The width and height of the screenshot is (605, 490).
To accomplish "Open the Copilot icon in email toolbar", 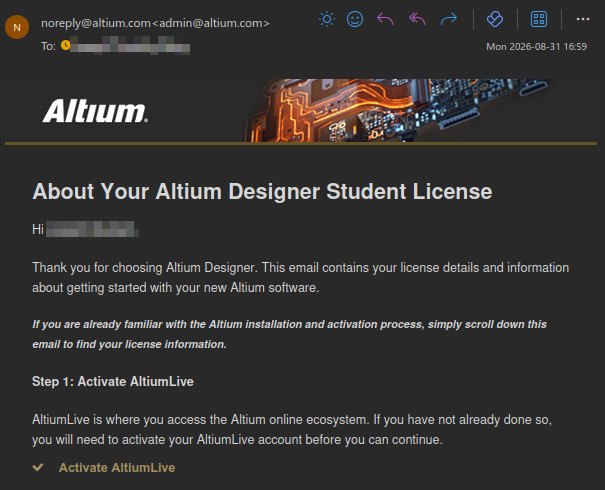I will tap(495, 19).
